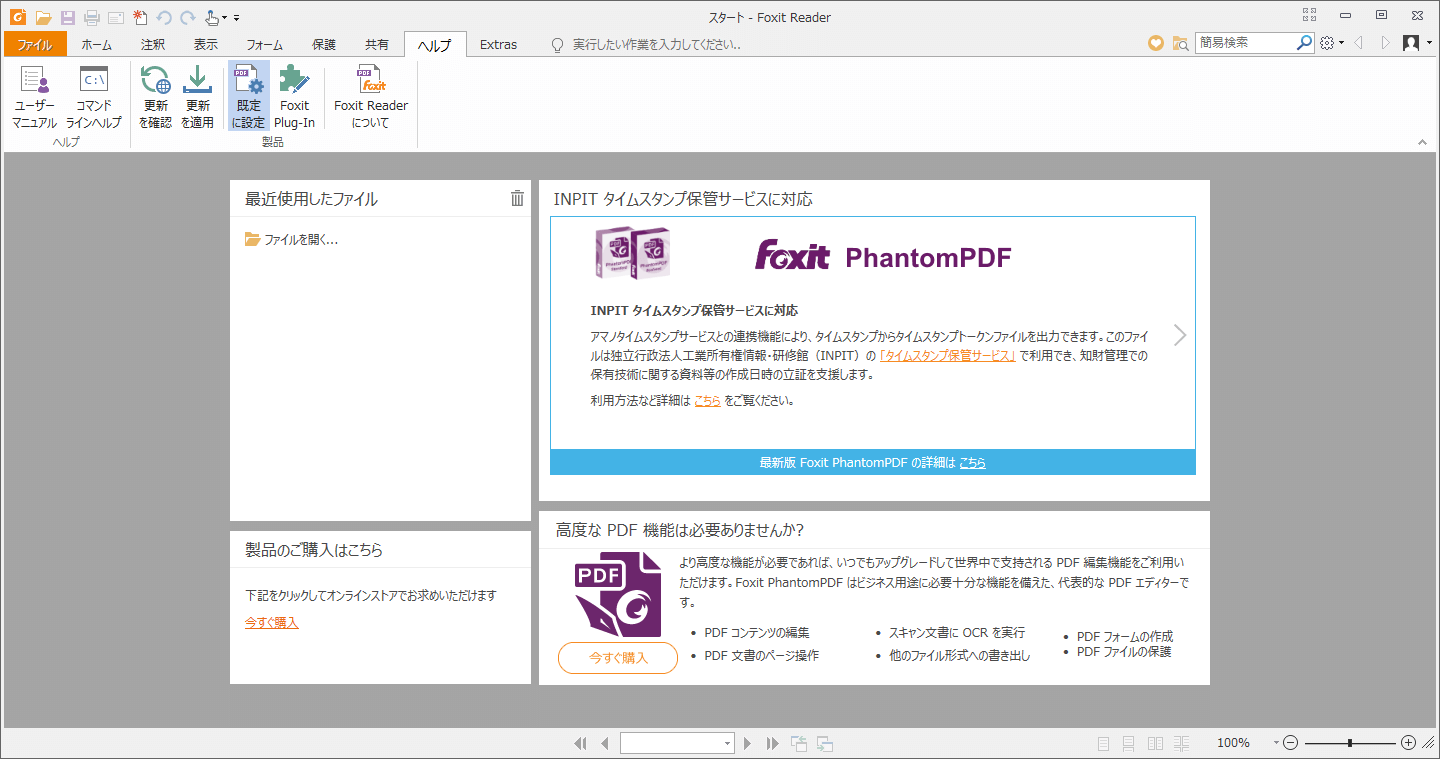Expand the settings gear dropdown arrow
This screenshot has height=759, width=1440.
point(1341,43)
